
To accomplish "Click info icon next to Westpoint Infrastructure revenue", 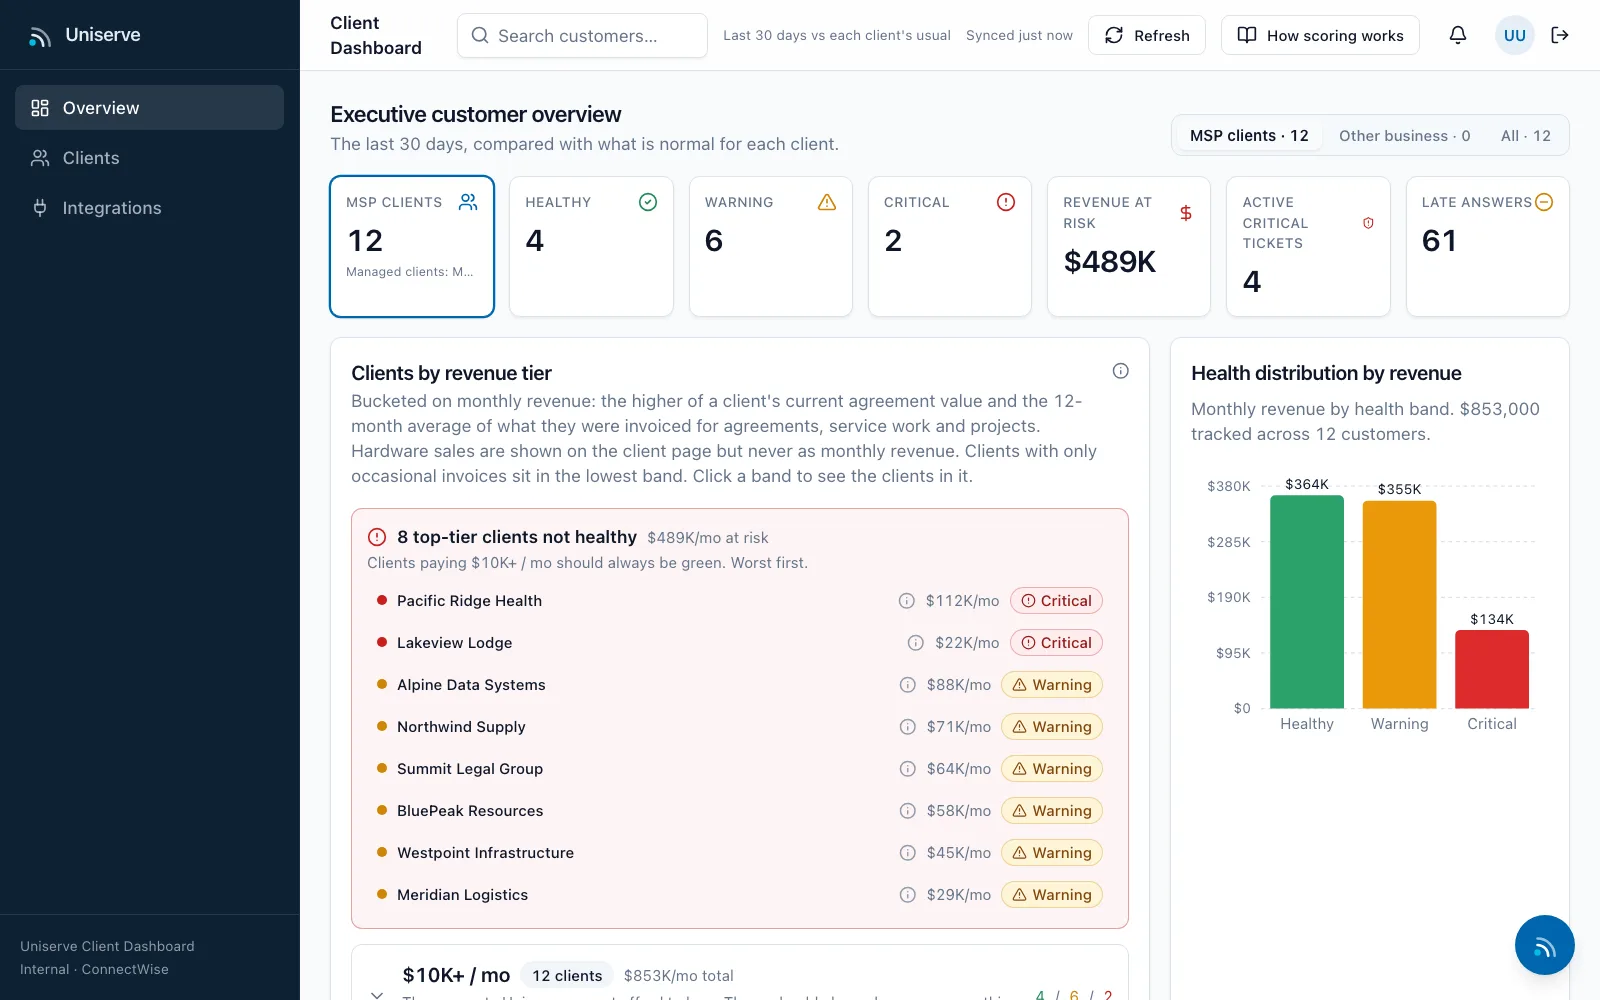I will click(x=908, y=853).
